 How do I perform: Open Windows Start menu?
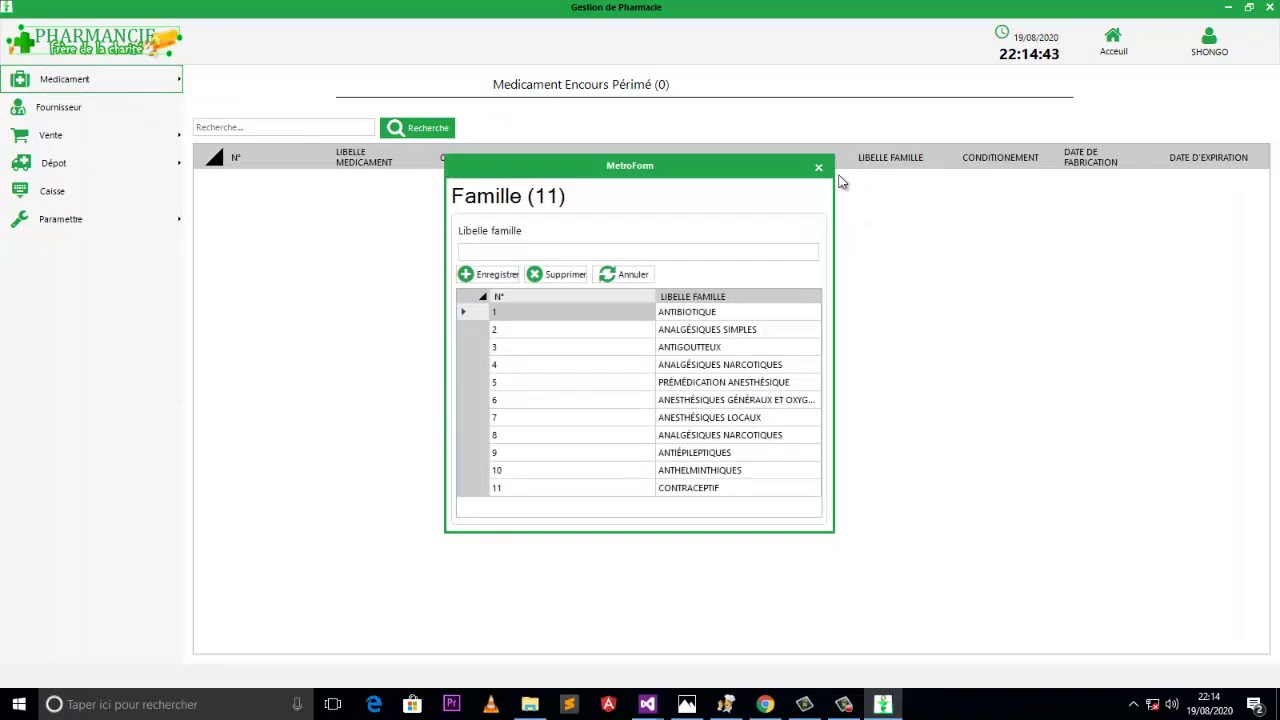pos(19,704)
